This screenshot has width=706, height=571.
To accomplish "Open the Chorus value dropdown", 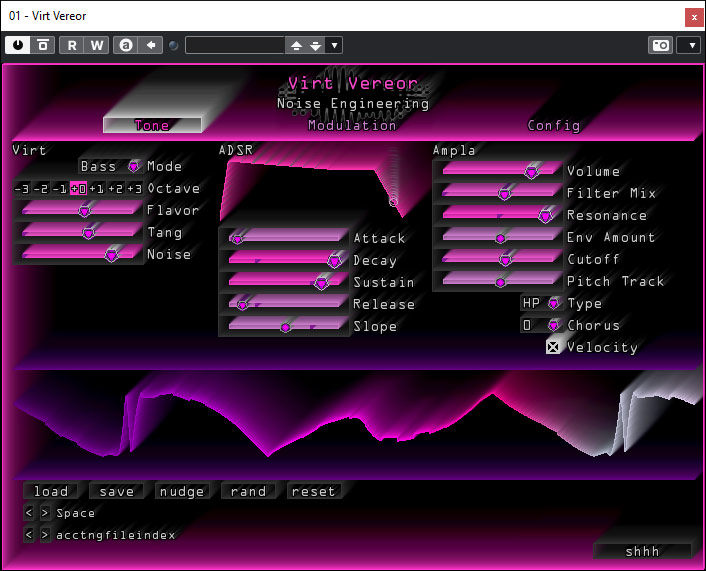I will click(x=554, y=325).
